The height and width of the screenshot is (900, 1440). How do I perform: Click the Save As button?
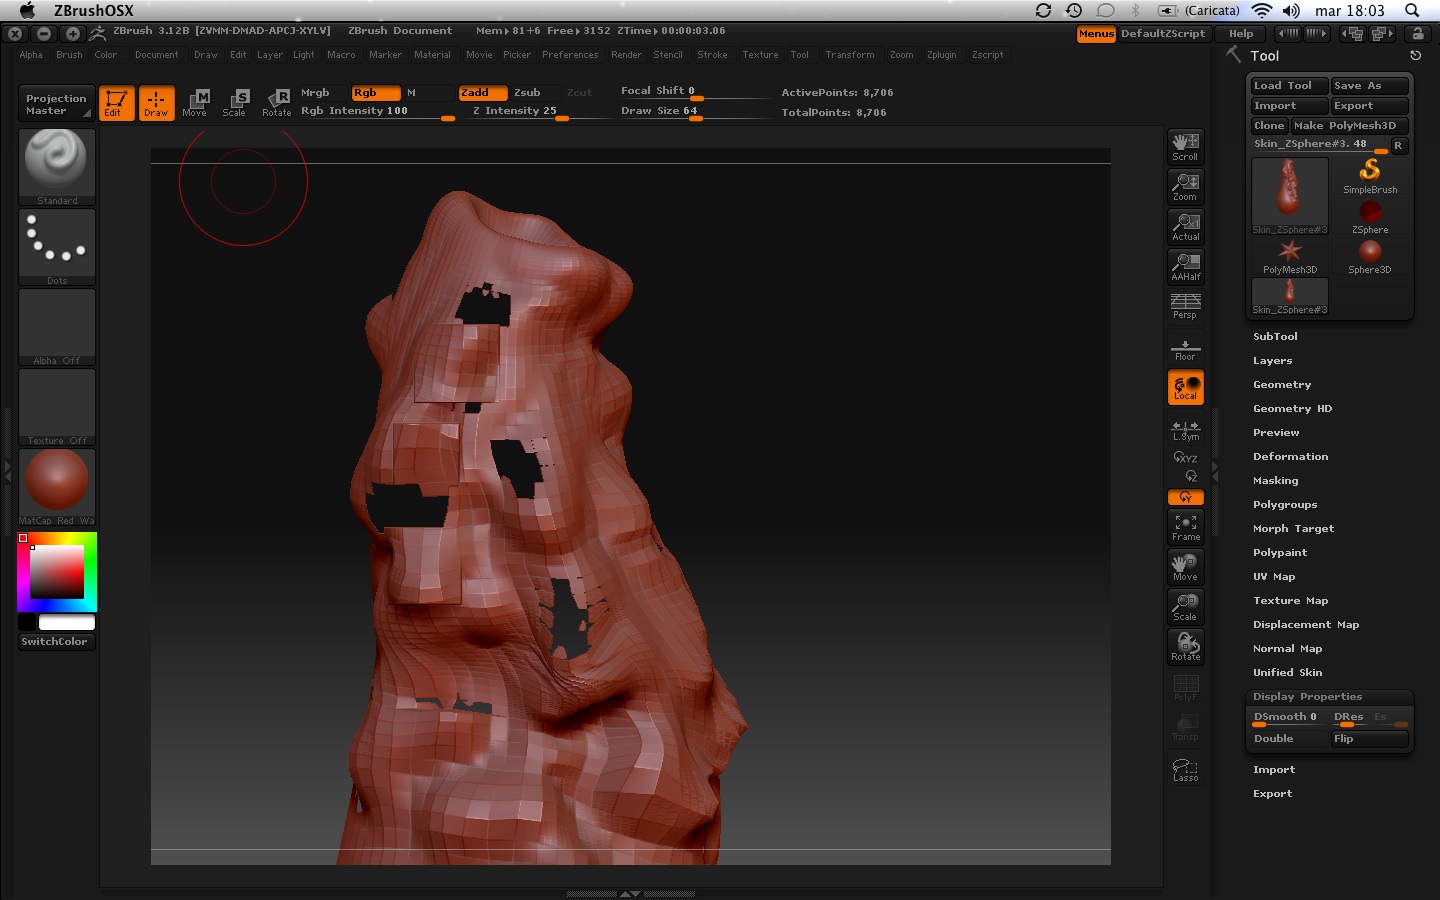tap(1369, 86)
